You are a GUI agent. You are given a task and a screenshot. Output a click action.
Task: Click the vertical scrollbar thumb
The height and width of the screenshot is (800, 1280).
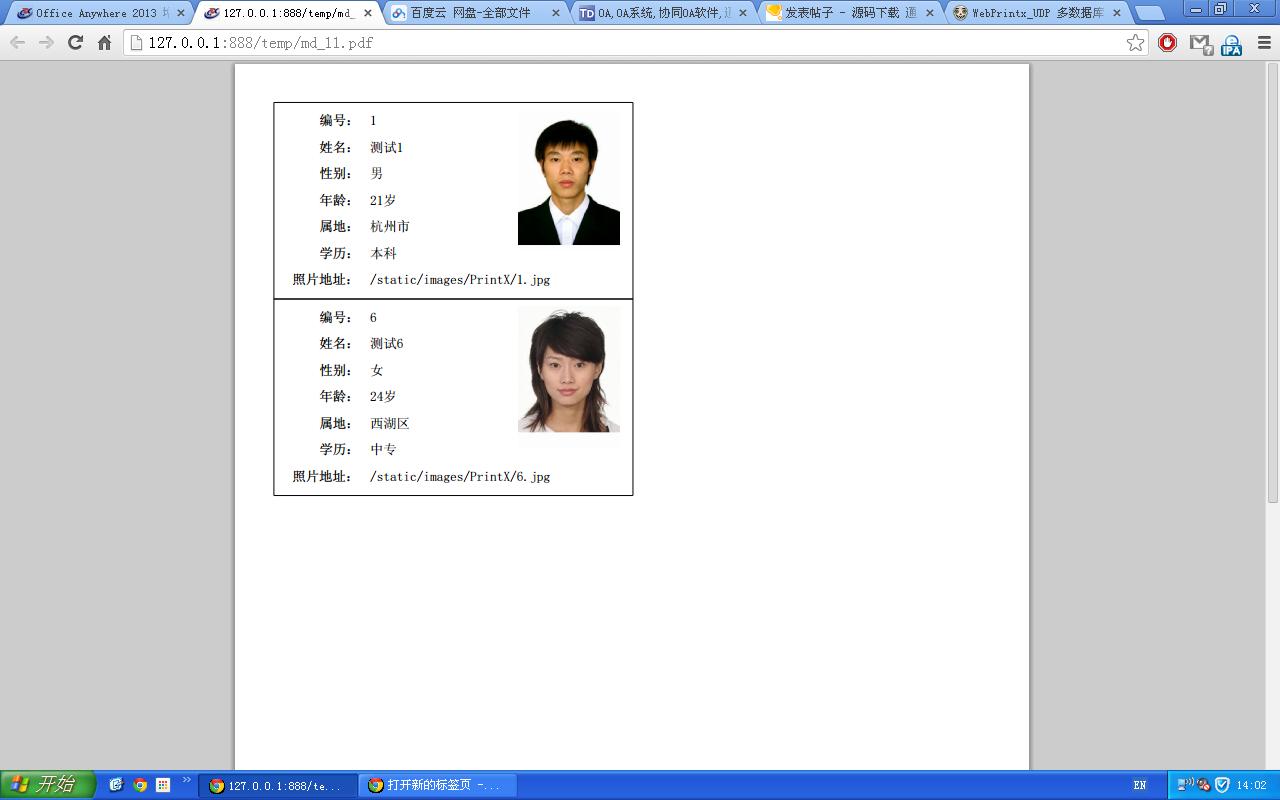coord(1272,283)
